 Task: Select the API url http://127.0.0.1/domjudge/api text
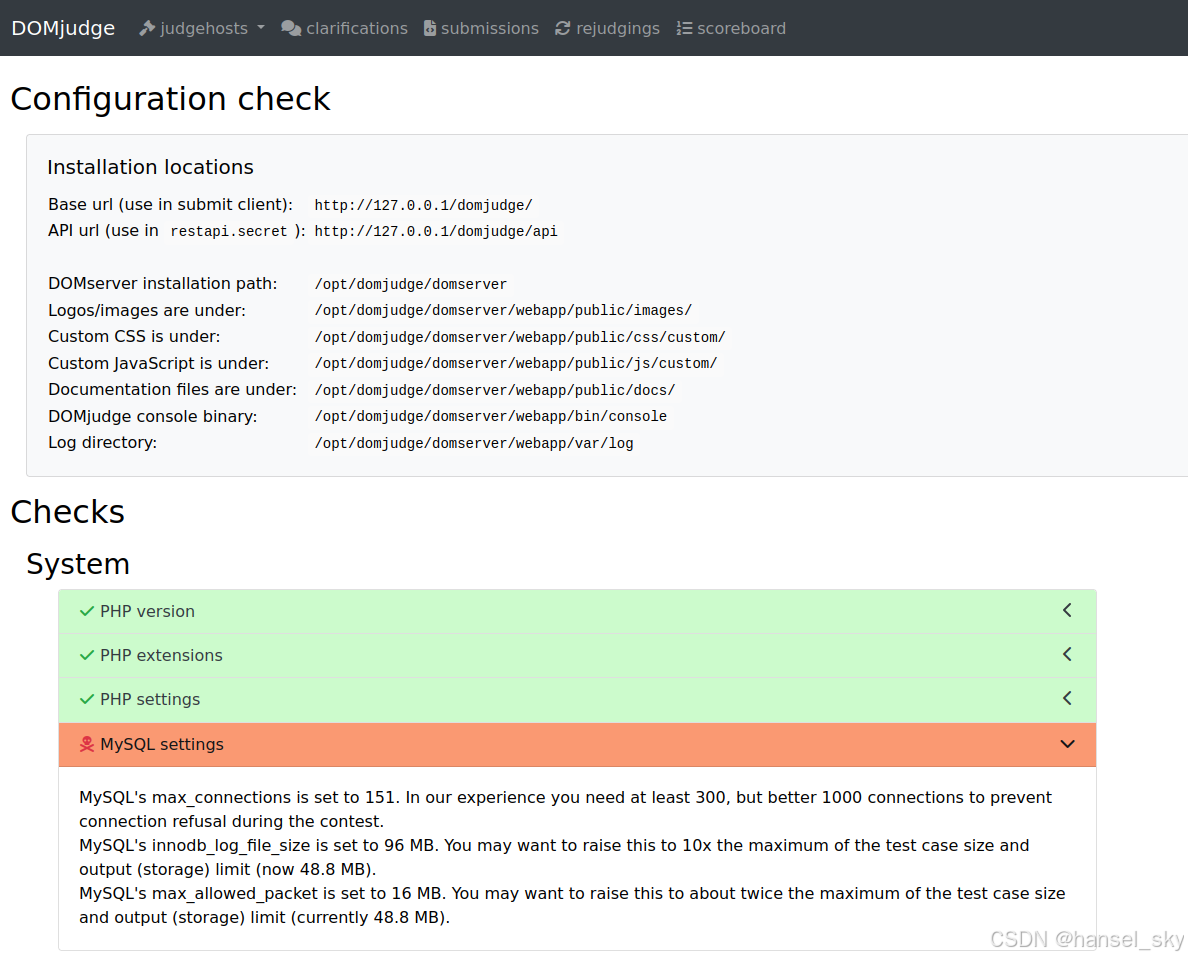(x=436, y=231)
